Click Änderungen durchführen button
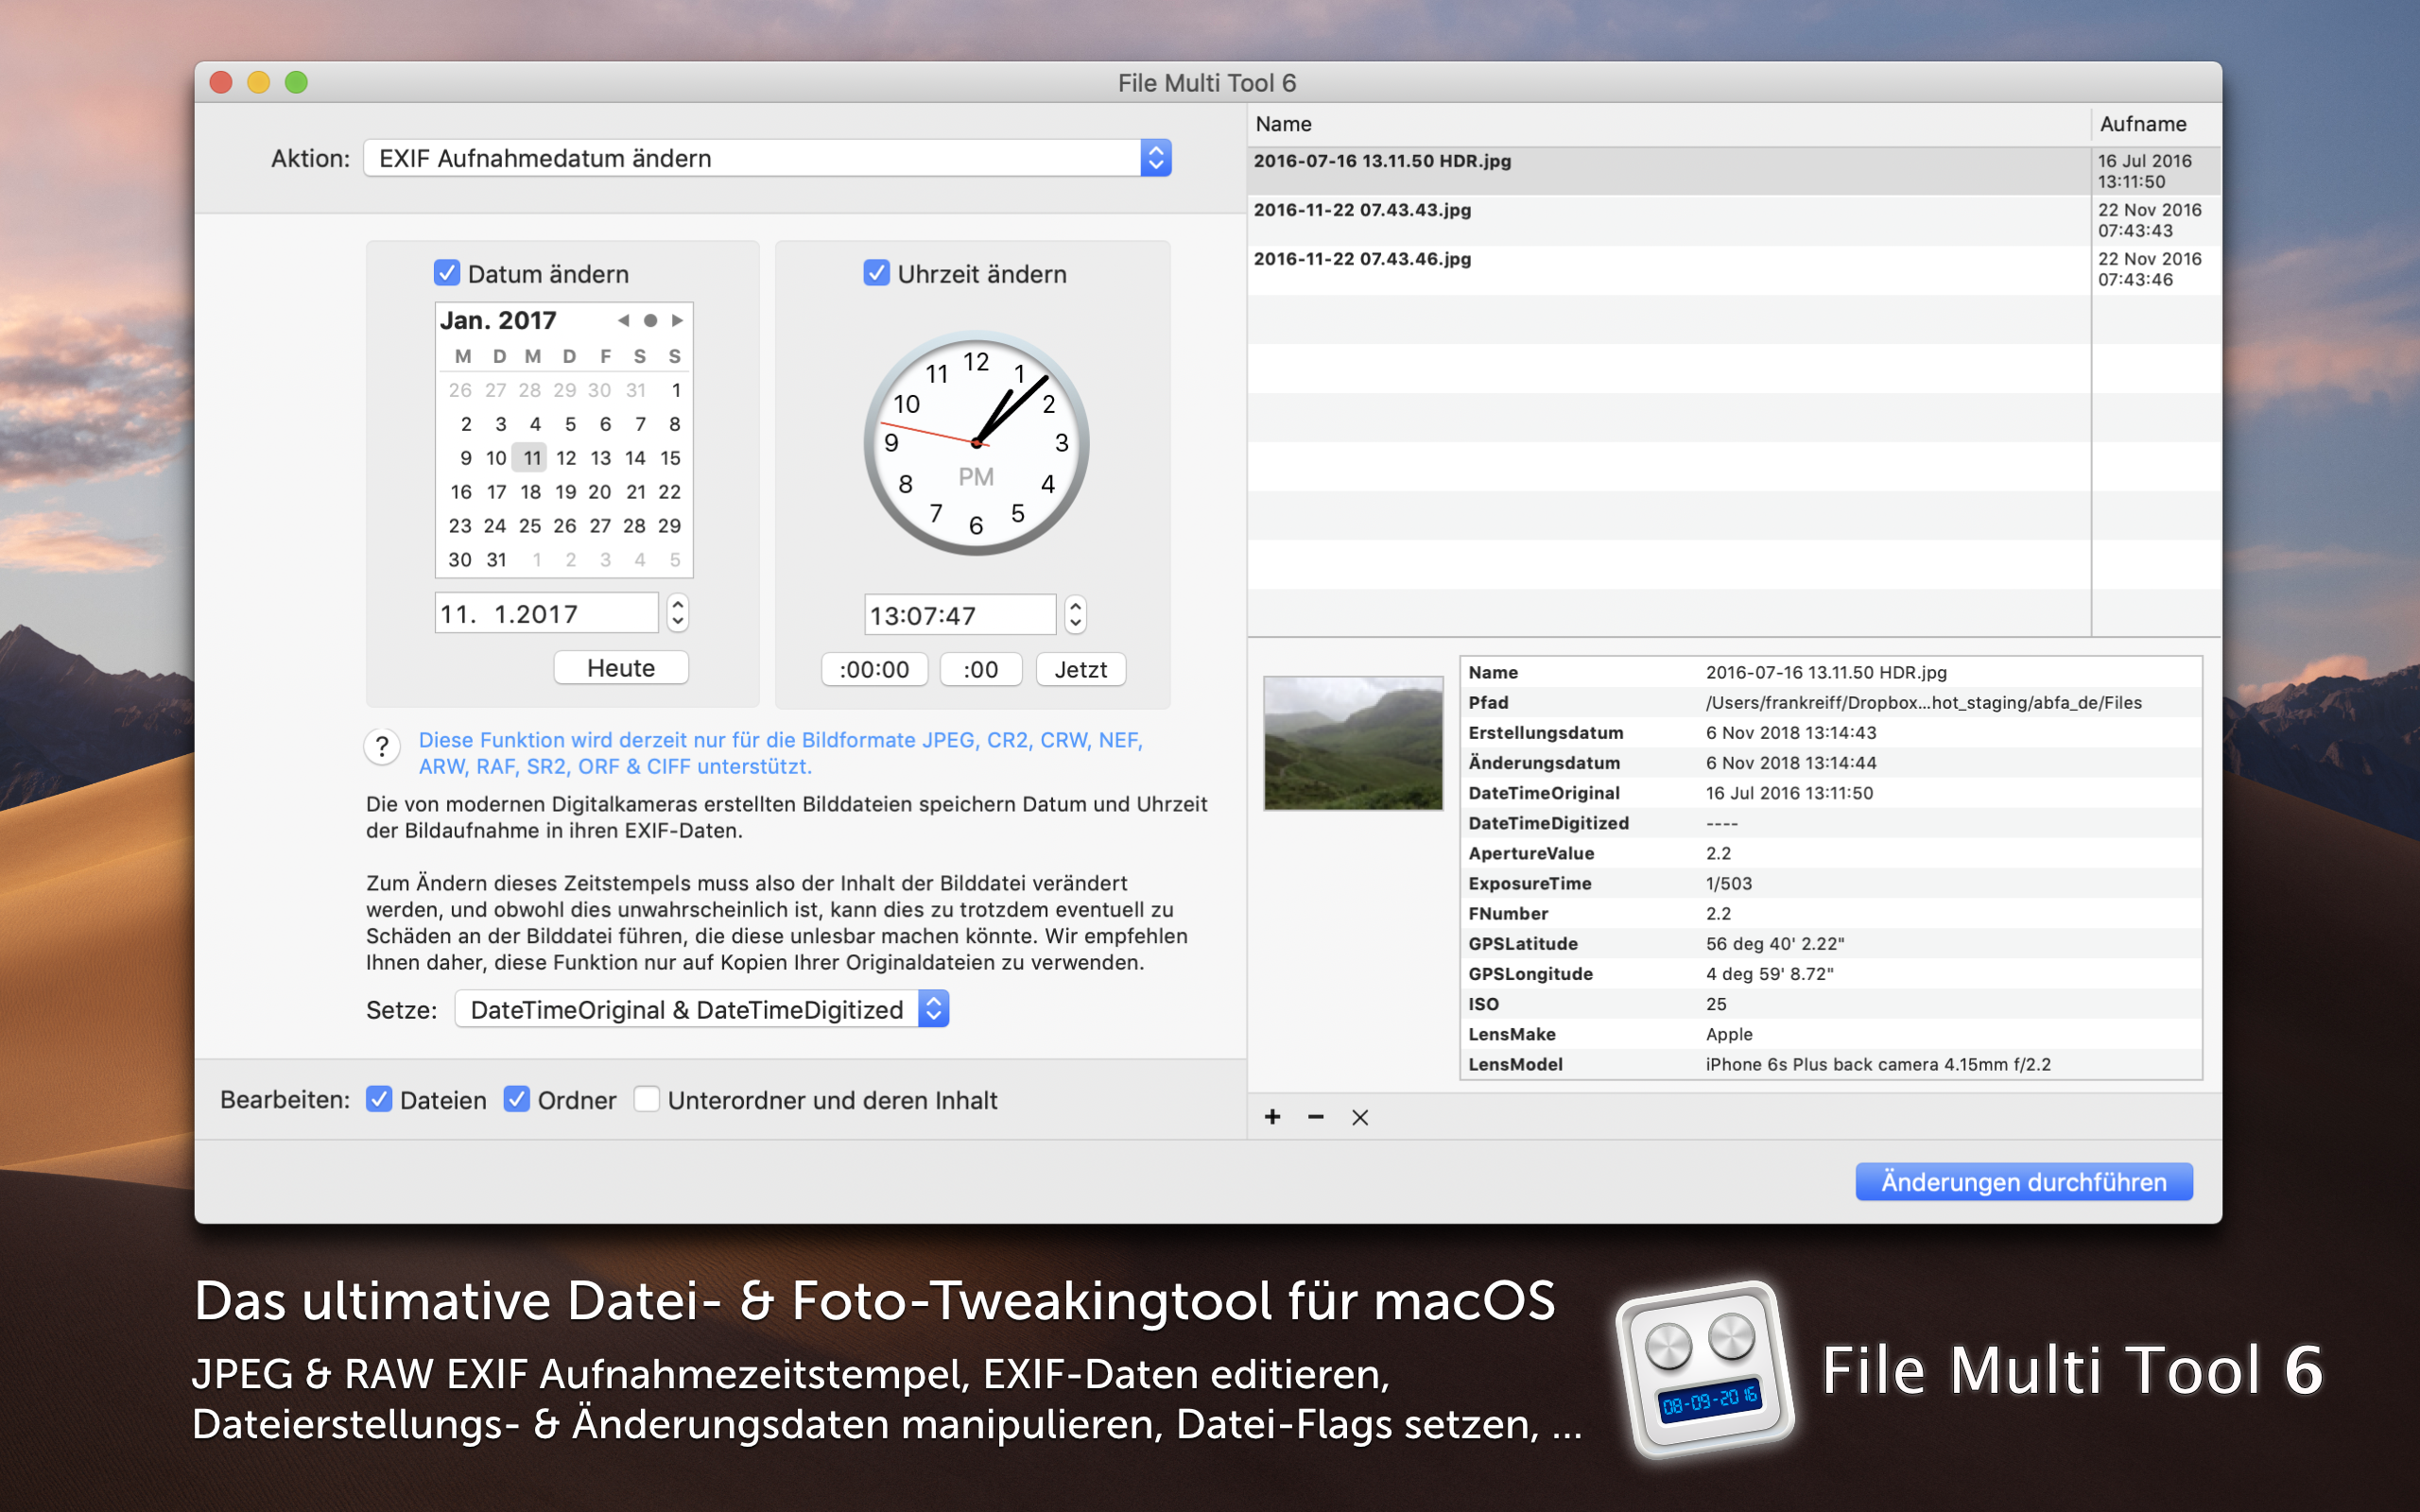This screenshot has width=2420, height=1512. coord(2024,1182)
